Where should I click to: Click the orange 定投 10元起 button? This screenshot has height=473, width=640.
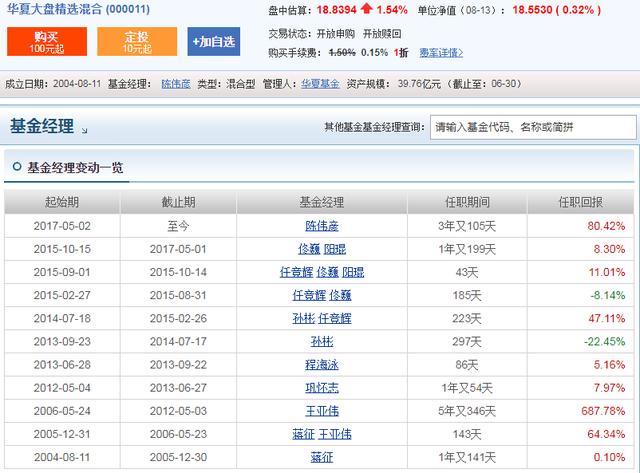click(137, 42)
